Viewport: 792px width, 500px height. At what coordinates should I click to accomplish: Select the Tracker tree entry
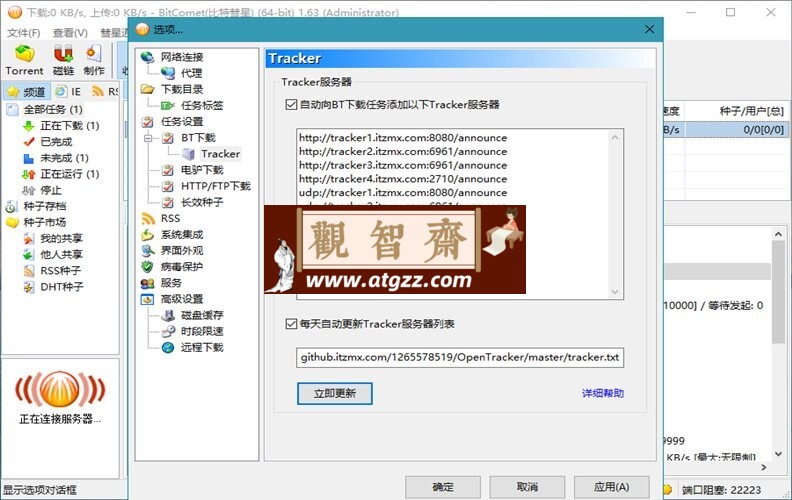click(220, 154)
